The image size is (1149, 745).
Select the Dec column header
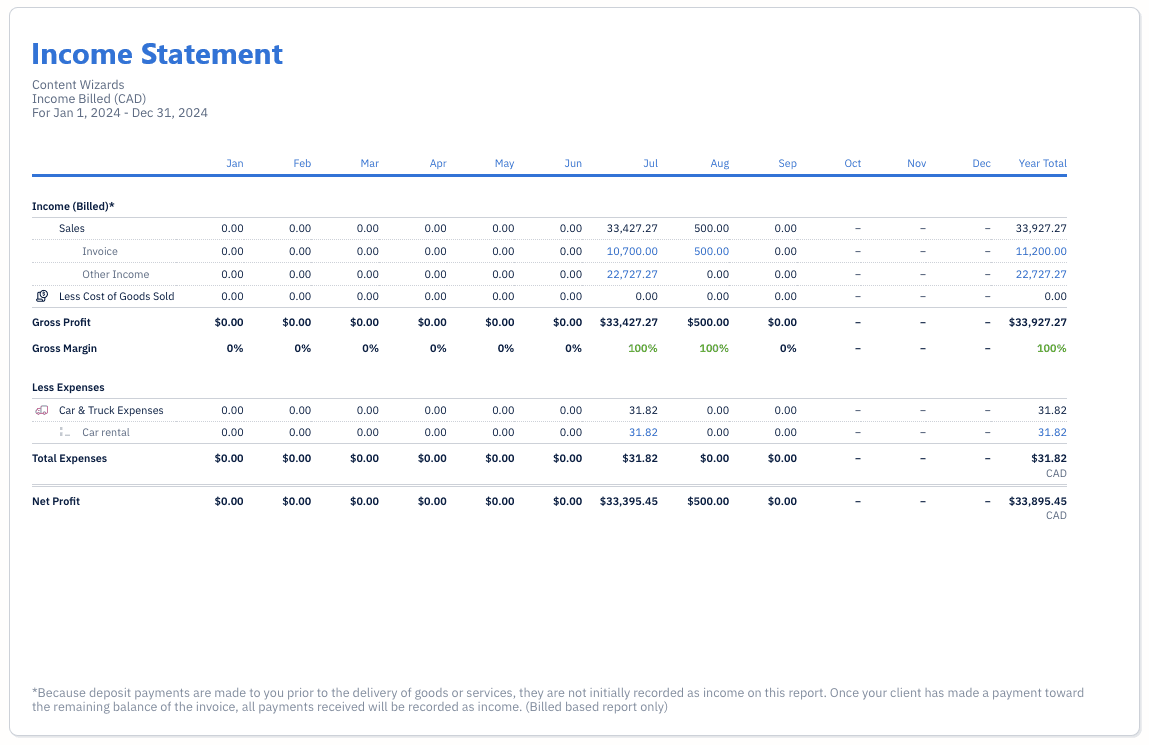[x=981, y=163]
